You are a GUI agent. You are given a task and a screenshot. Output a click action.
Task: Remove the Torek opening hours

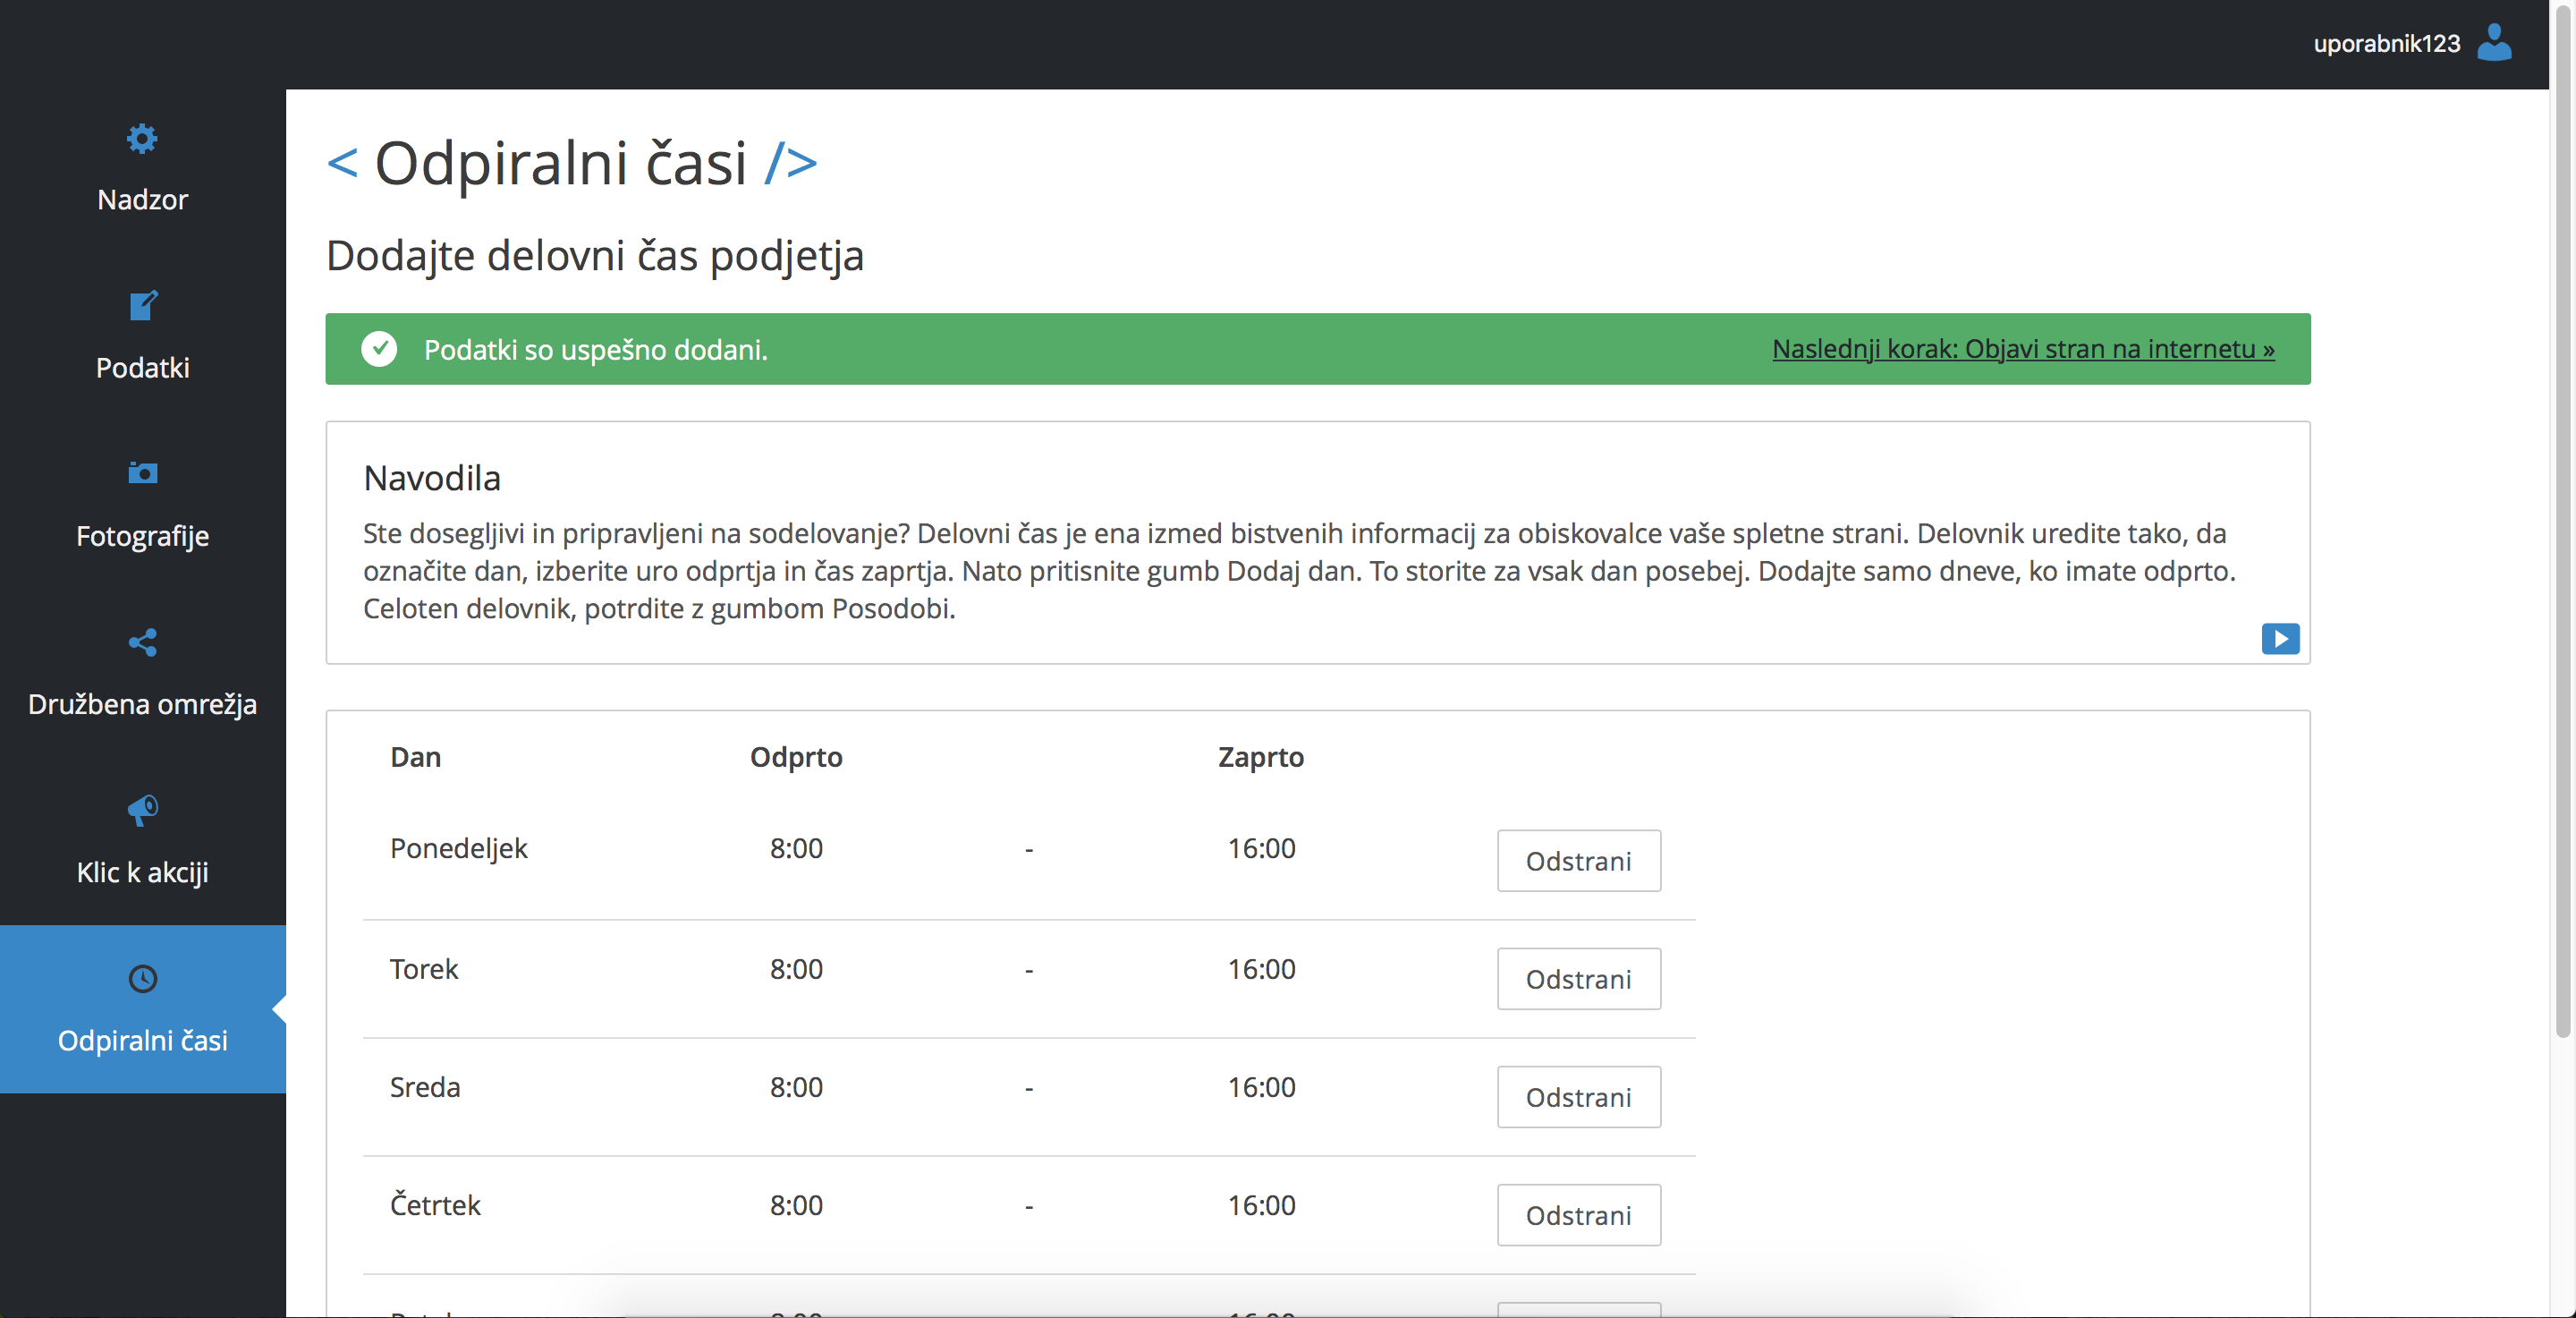(x=1578, y=979)
